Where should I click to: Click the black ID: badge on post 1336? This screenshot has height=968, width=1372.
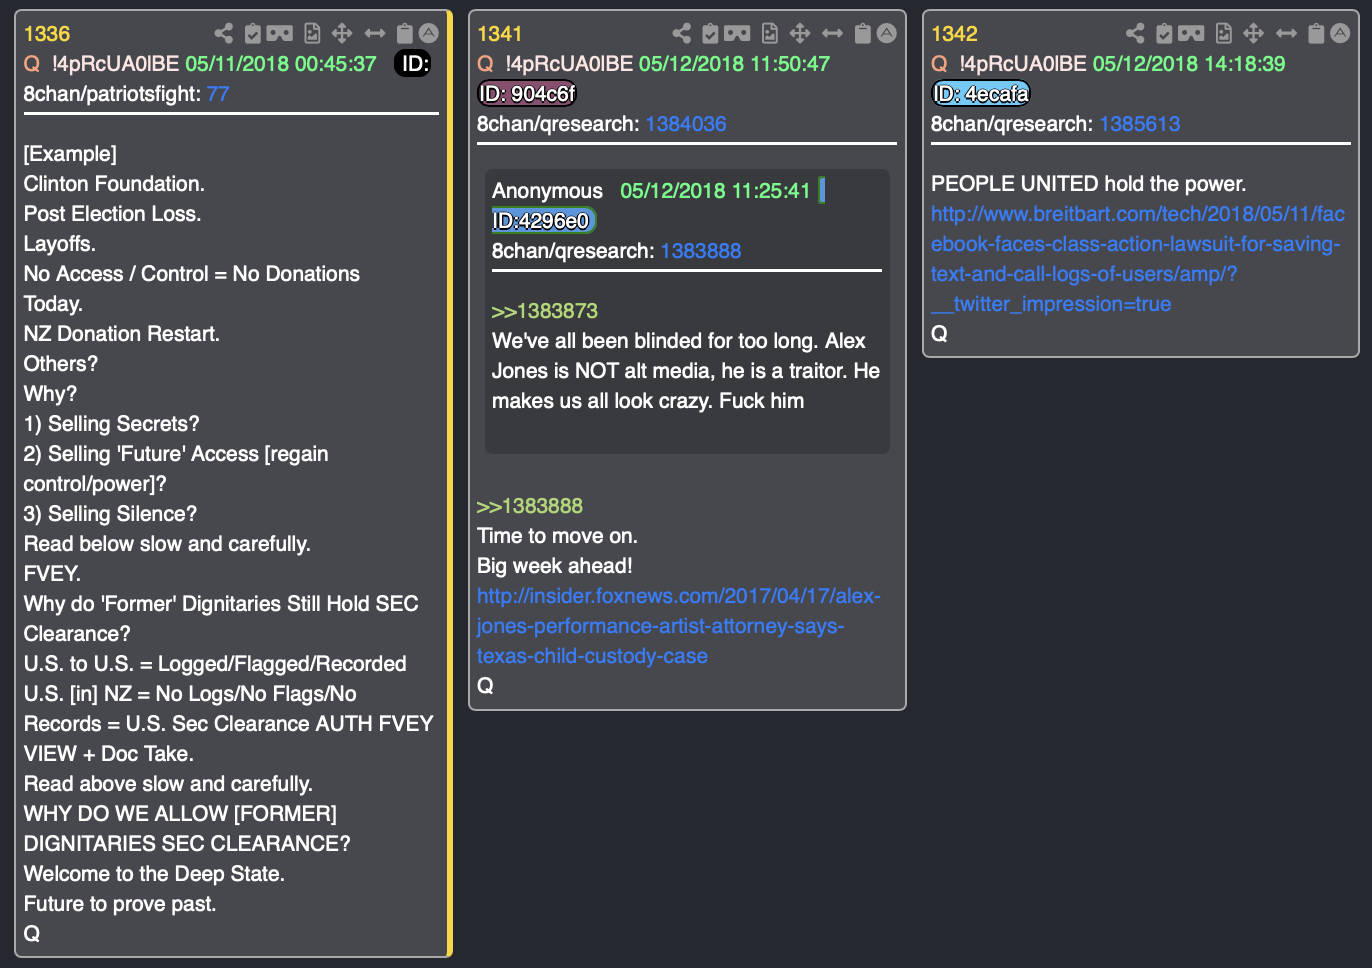(412, 64)
